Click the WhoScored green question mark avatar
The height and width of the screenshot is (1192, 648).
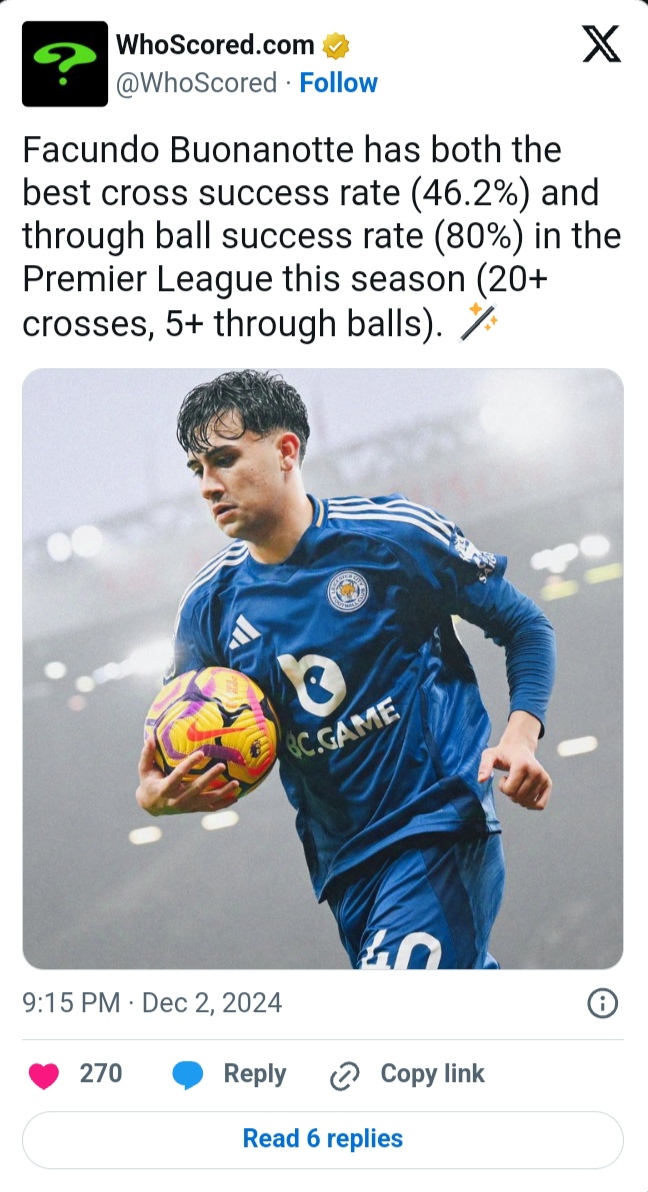[65, 64]
